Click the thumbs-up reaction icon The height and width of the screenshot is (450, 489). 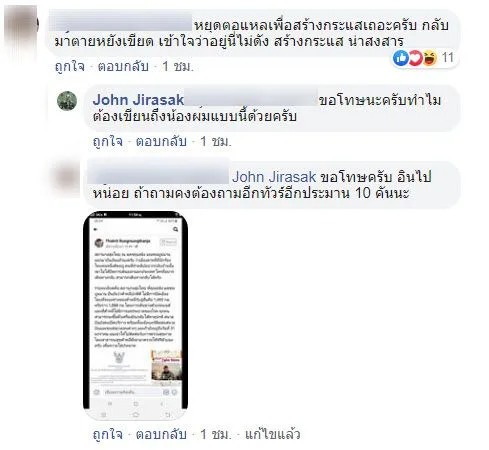point(400,58)
